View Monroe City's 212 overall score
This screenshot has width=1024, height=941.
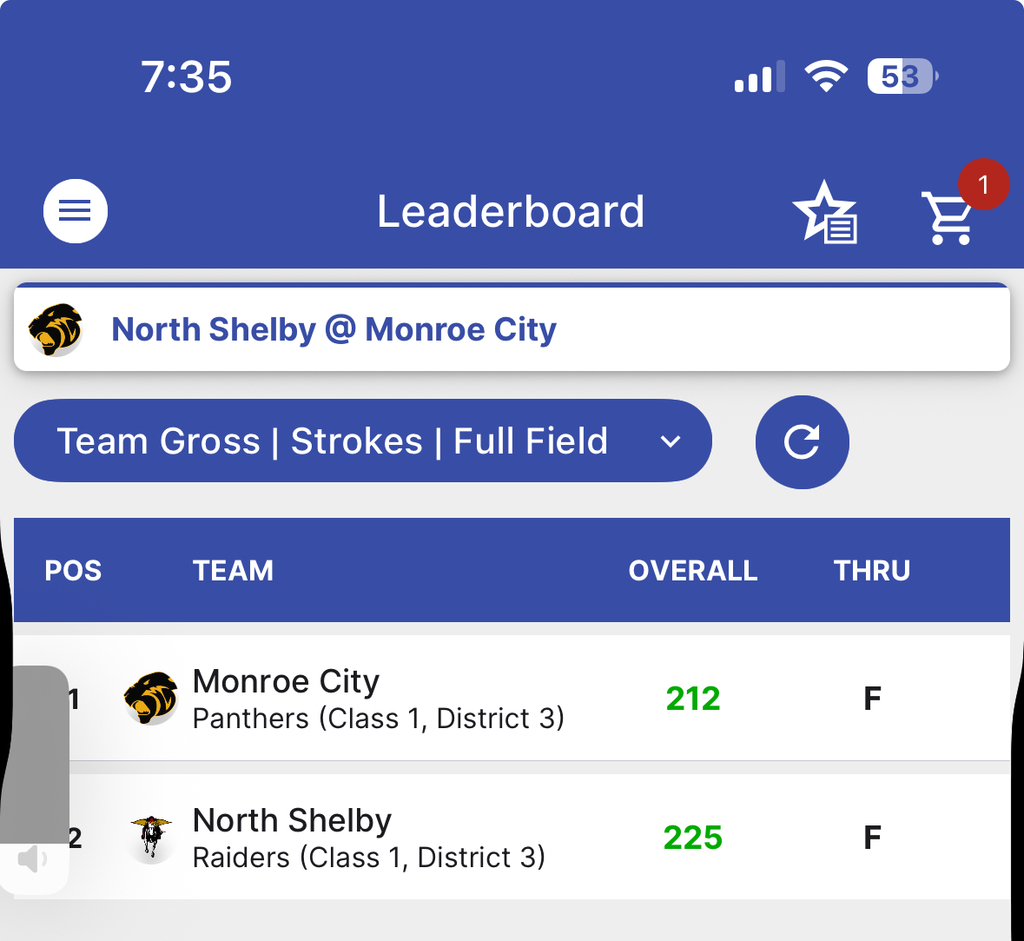[x=693, y=698]
